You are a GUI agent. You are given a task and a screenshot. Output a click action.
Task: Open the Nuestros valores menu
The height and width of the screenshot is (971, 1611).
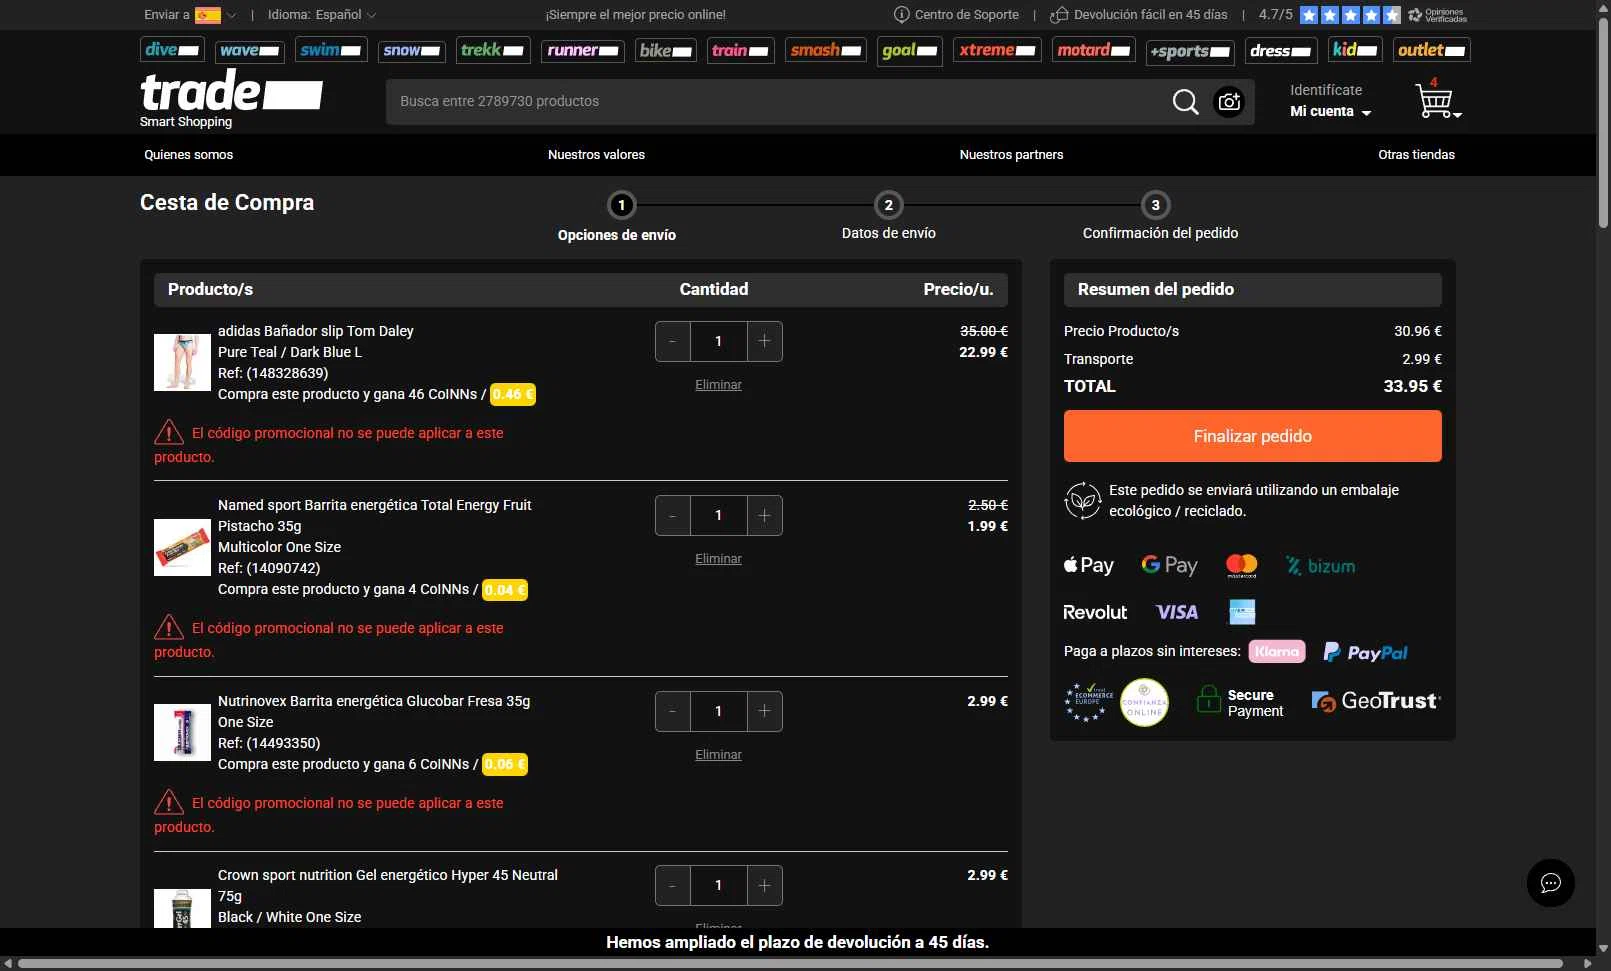[596, 155]
